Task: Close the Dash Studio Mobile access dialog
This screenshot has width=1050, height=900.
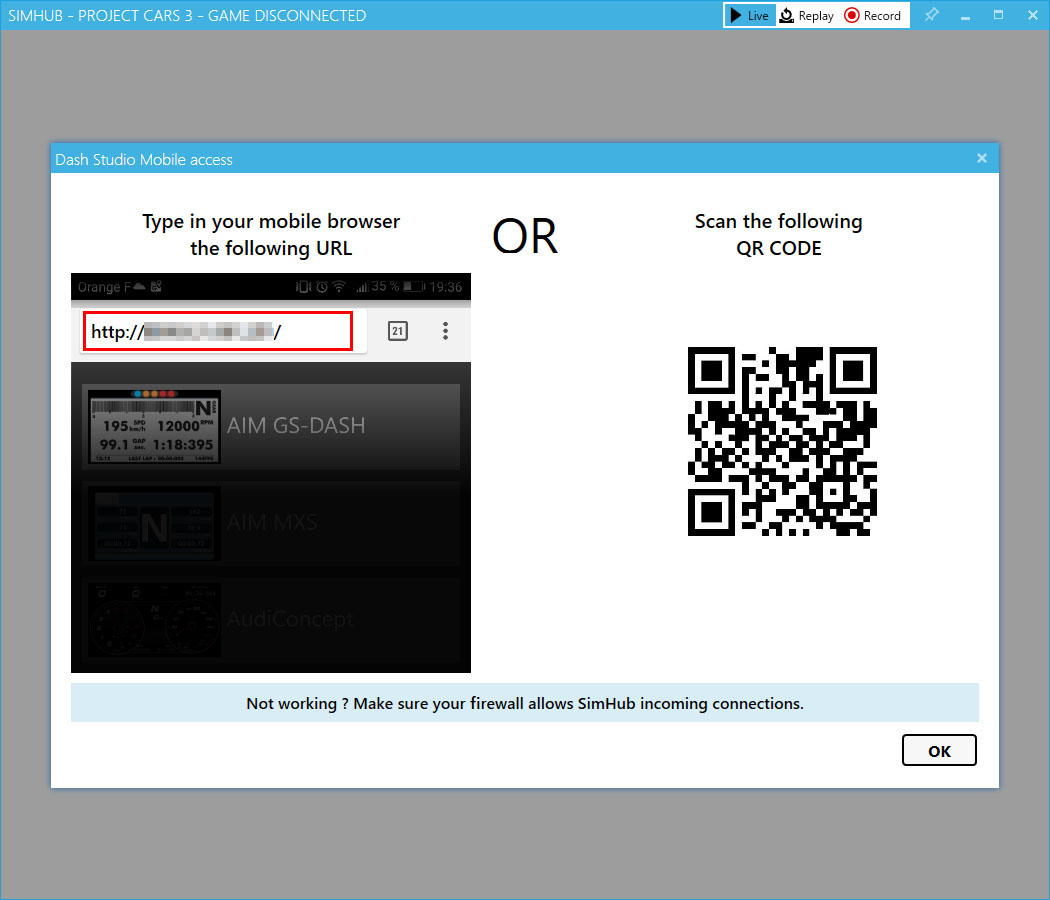Action: coord(981,158)
